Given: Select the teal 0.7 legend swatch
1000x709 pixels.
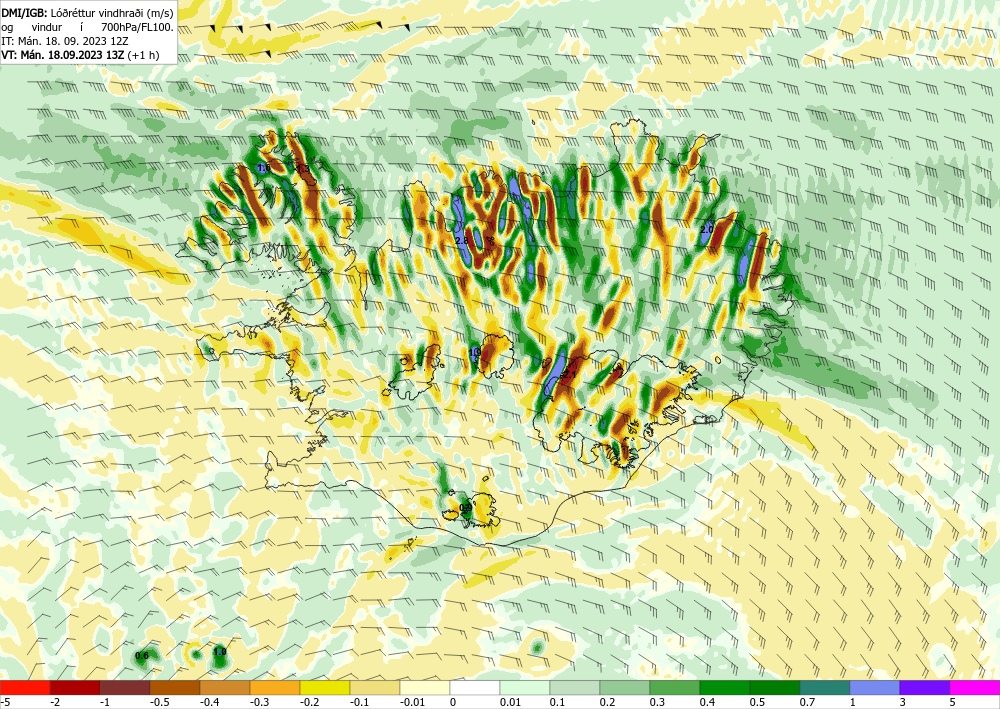Looking at the screenshot, I should coord(825,688).
